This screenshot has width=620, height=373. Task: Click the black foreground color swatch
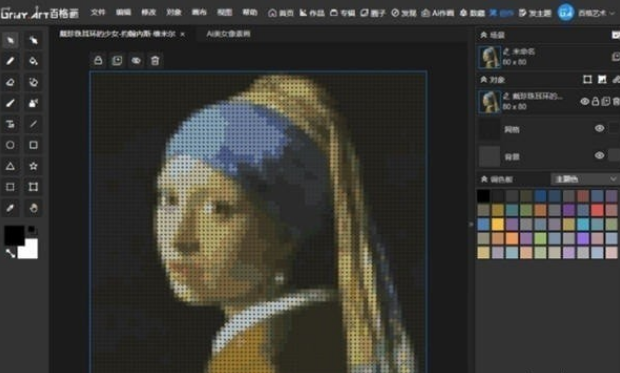tap(14, 235)
